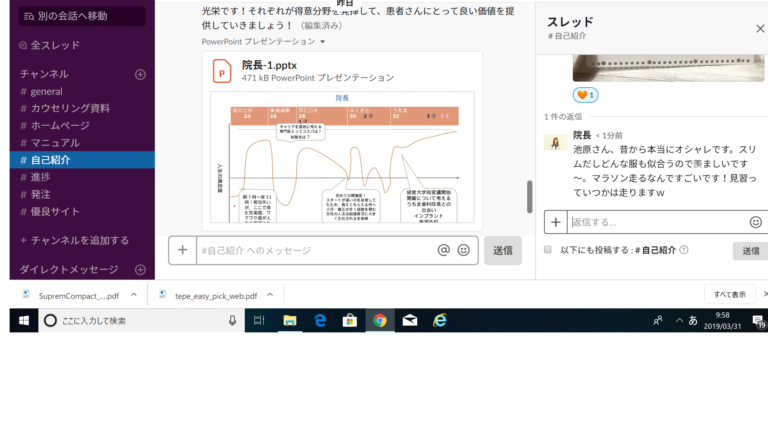Open emoji picker in the main message box
The height and width of the screenshot is (432, 768).
[x=464, y=250]
